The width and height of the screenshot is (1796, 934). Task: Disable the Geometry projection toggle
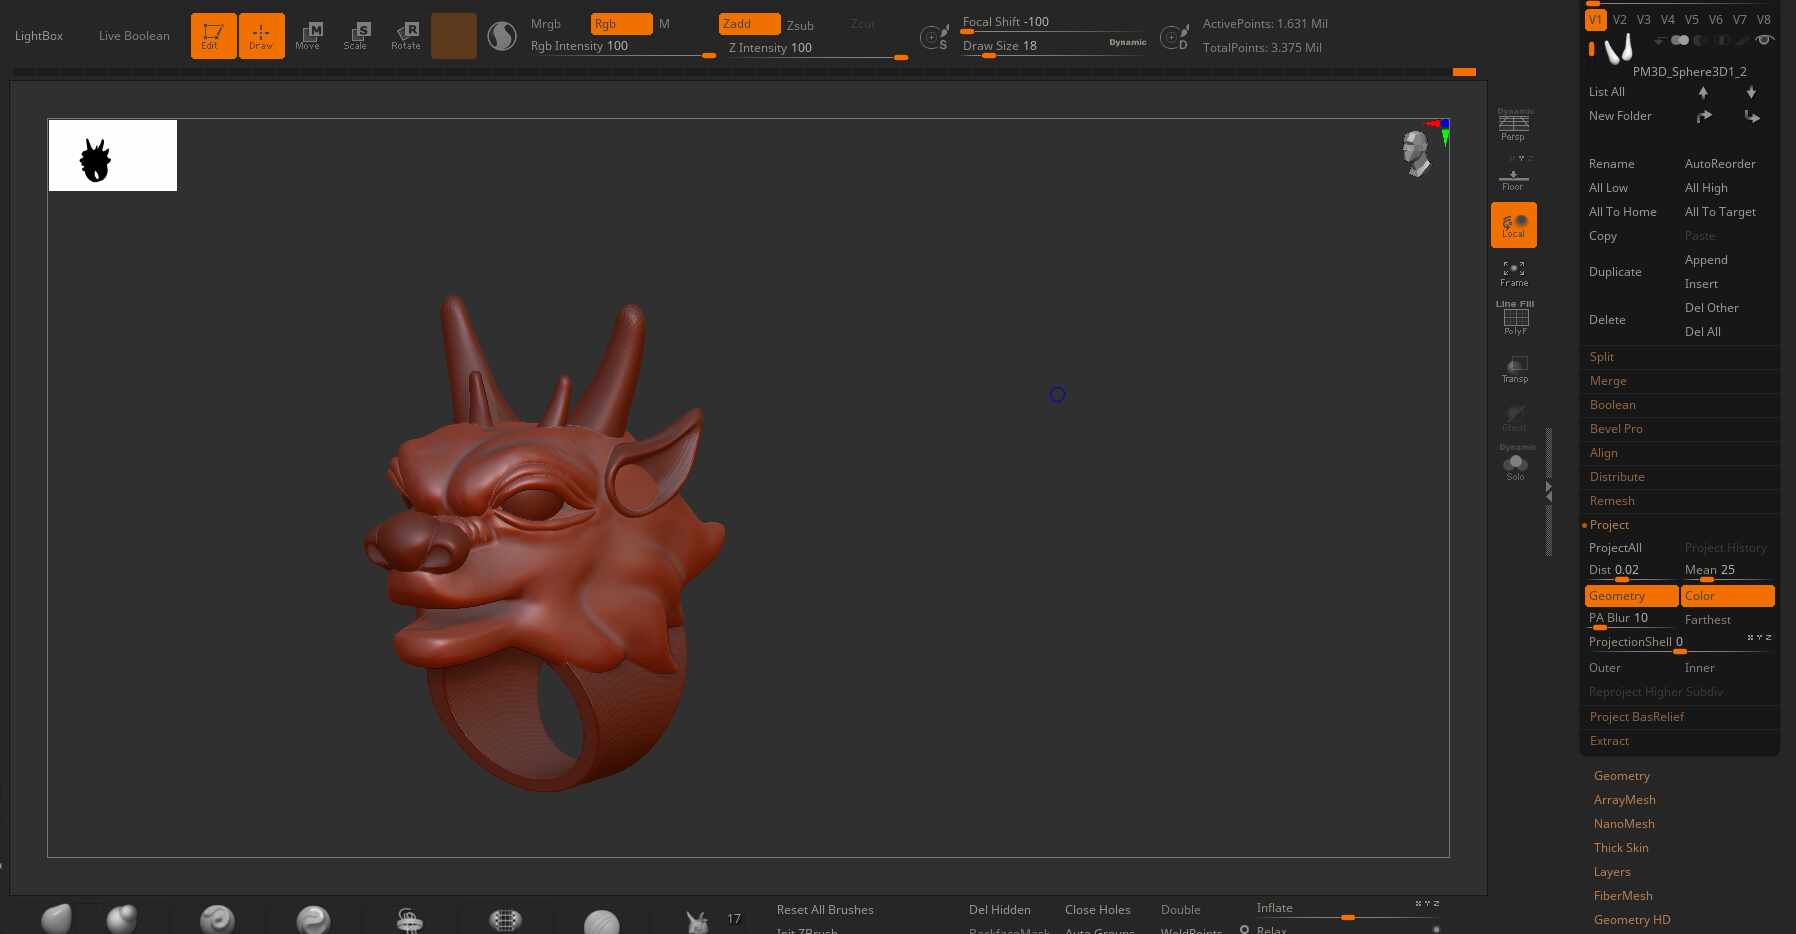[1630, 596]
